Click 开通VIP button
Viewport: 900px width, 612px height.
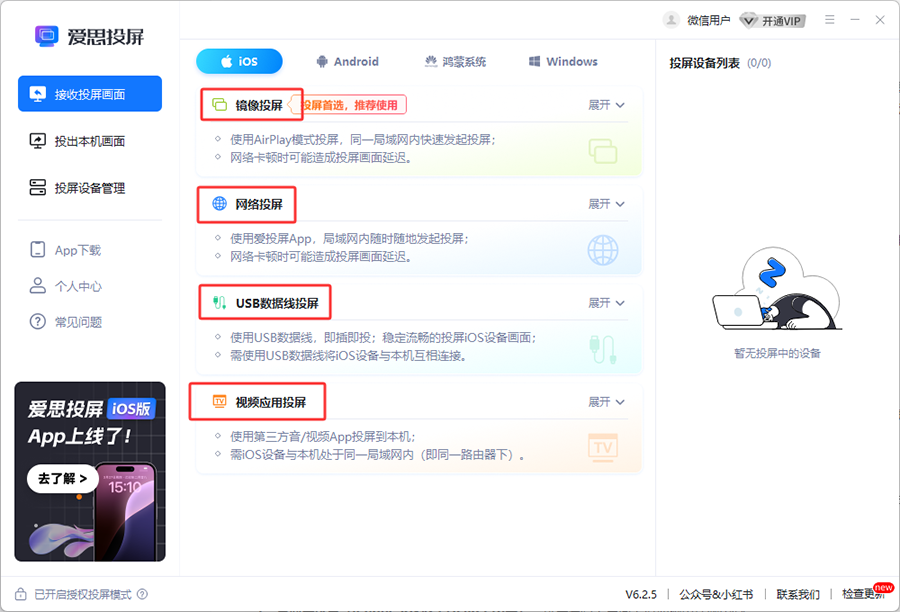click(x=773, y=21)
